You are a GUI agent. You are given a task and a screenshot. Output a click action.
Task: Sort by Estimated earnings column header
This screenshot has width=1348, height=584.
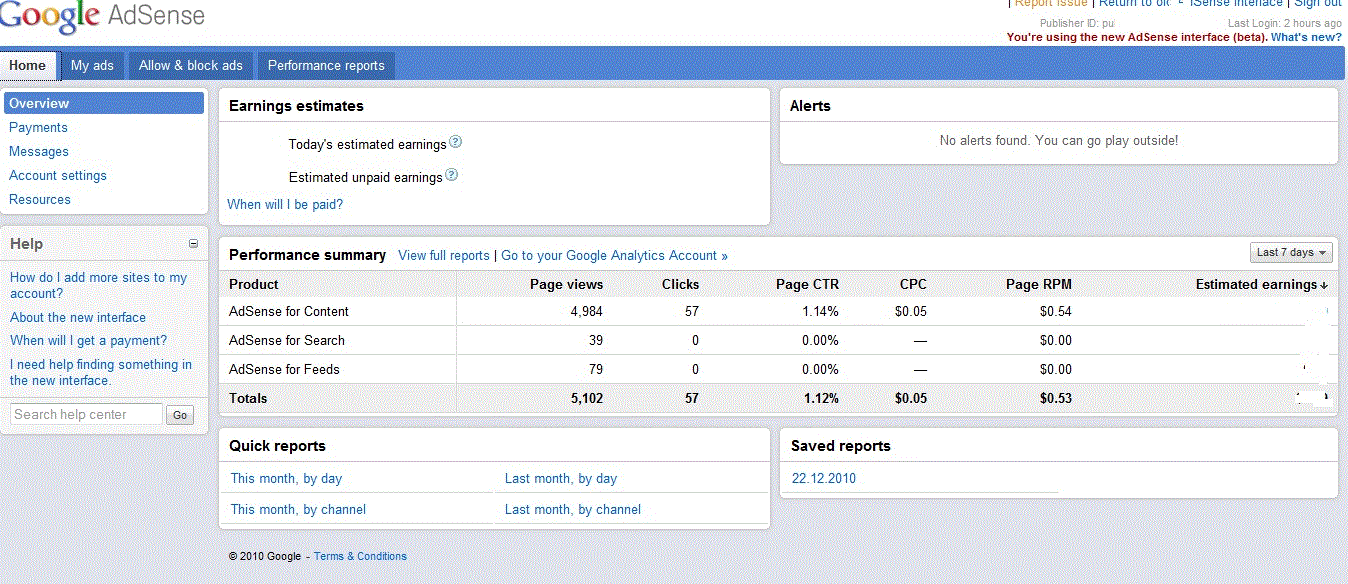pos(1261,285)
